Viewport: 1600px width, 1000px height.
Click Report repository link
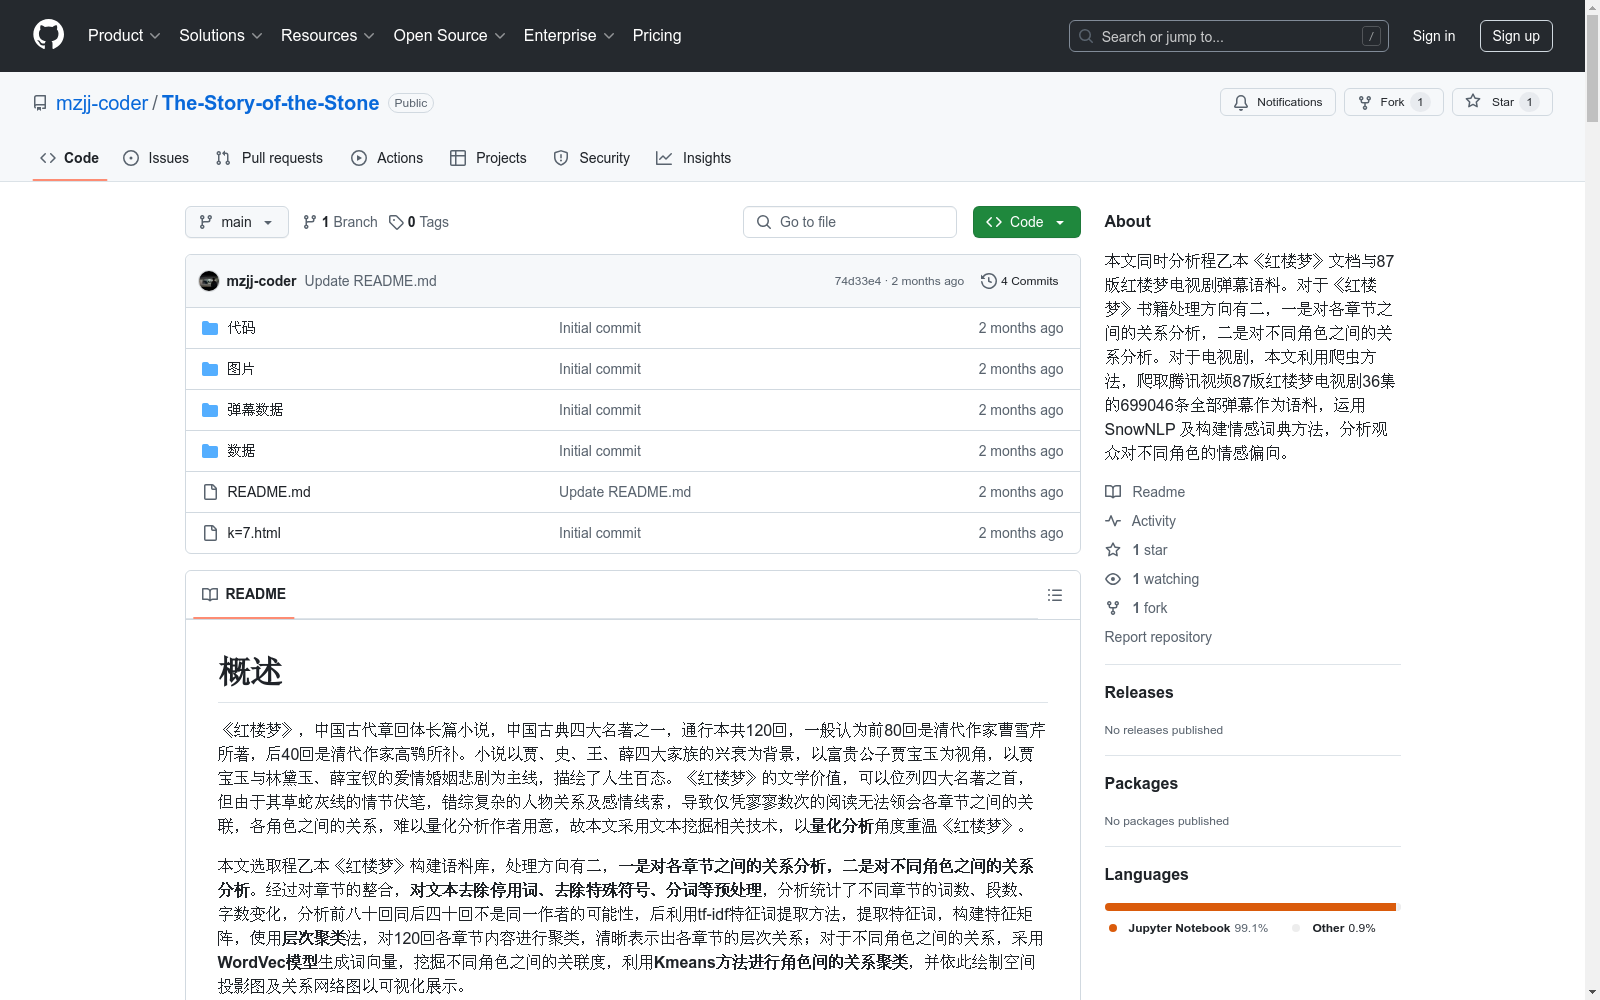coord(1157,637)
